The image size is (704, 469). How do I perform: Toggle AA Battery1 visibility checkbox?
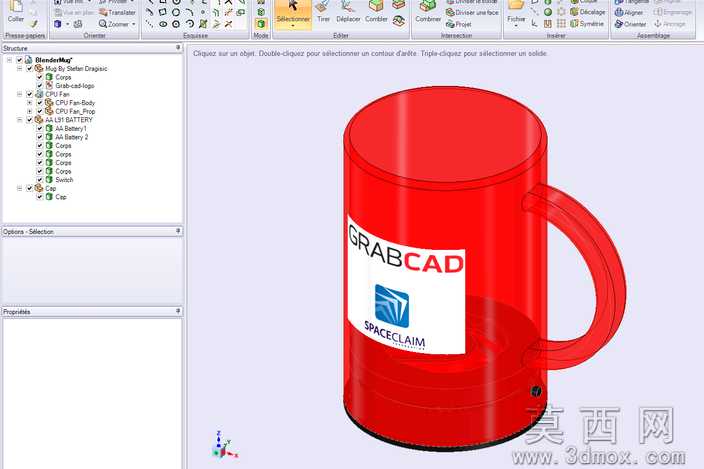tap(40, 128)
